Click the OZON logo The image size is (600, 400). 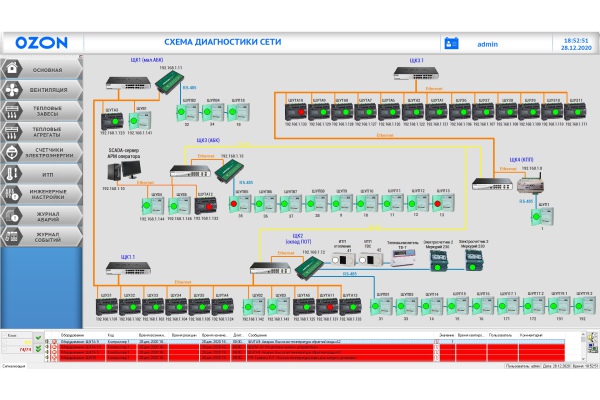(x=40, y=43)
